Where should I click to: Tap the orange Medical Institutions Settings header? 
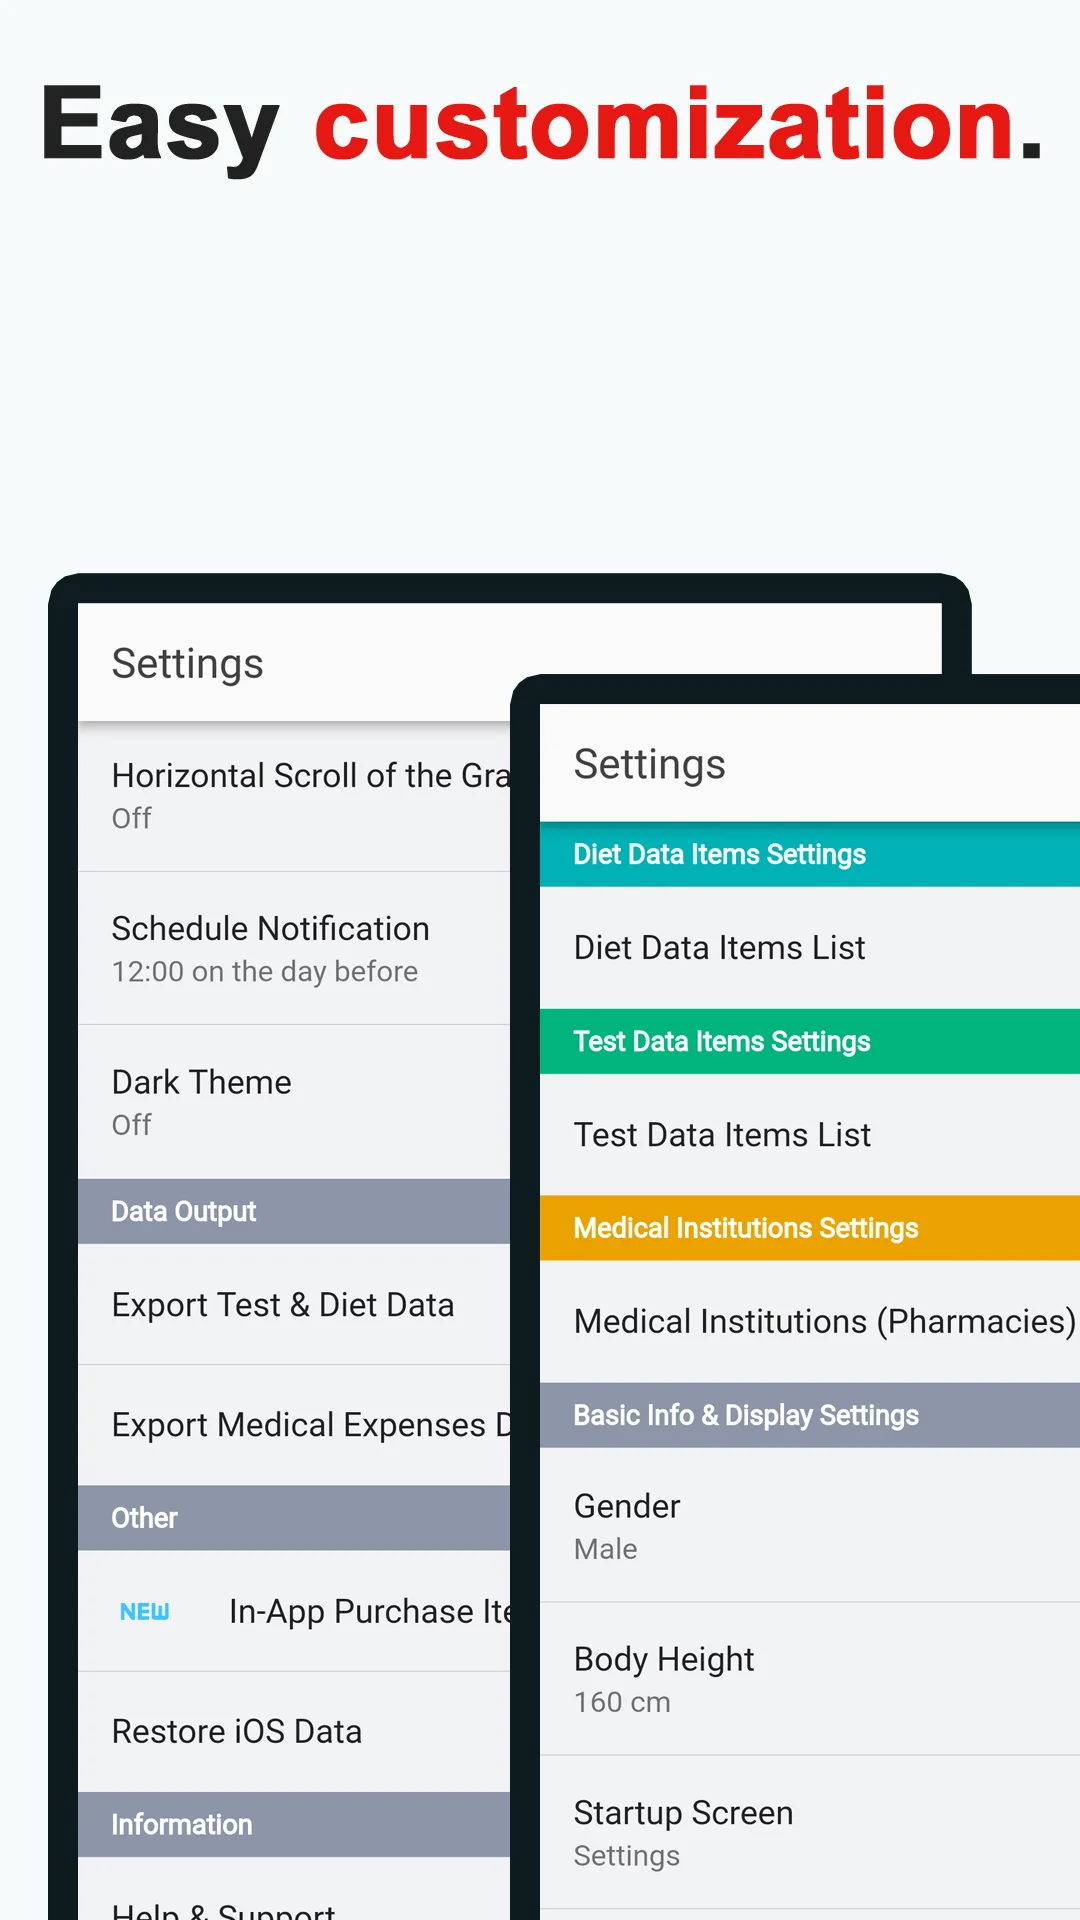[x=810, y=1228]
